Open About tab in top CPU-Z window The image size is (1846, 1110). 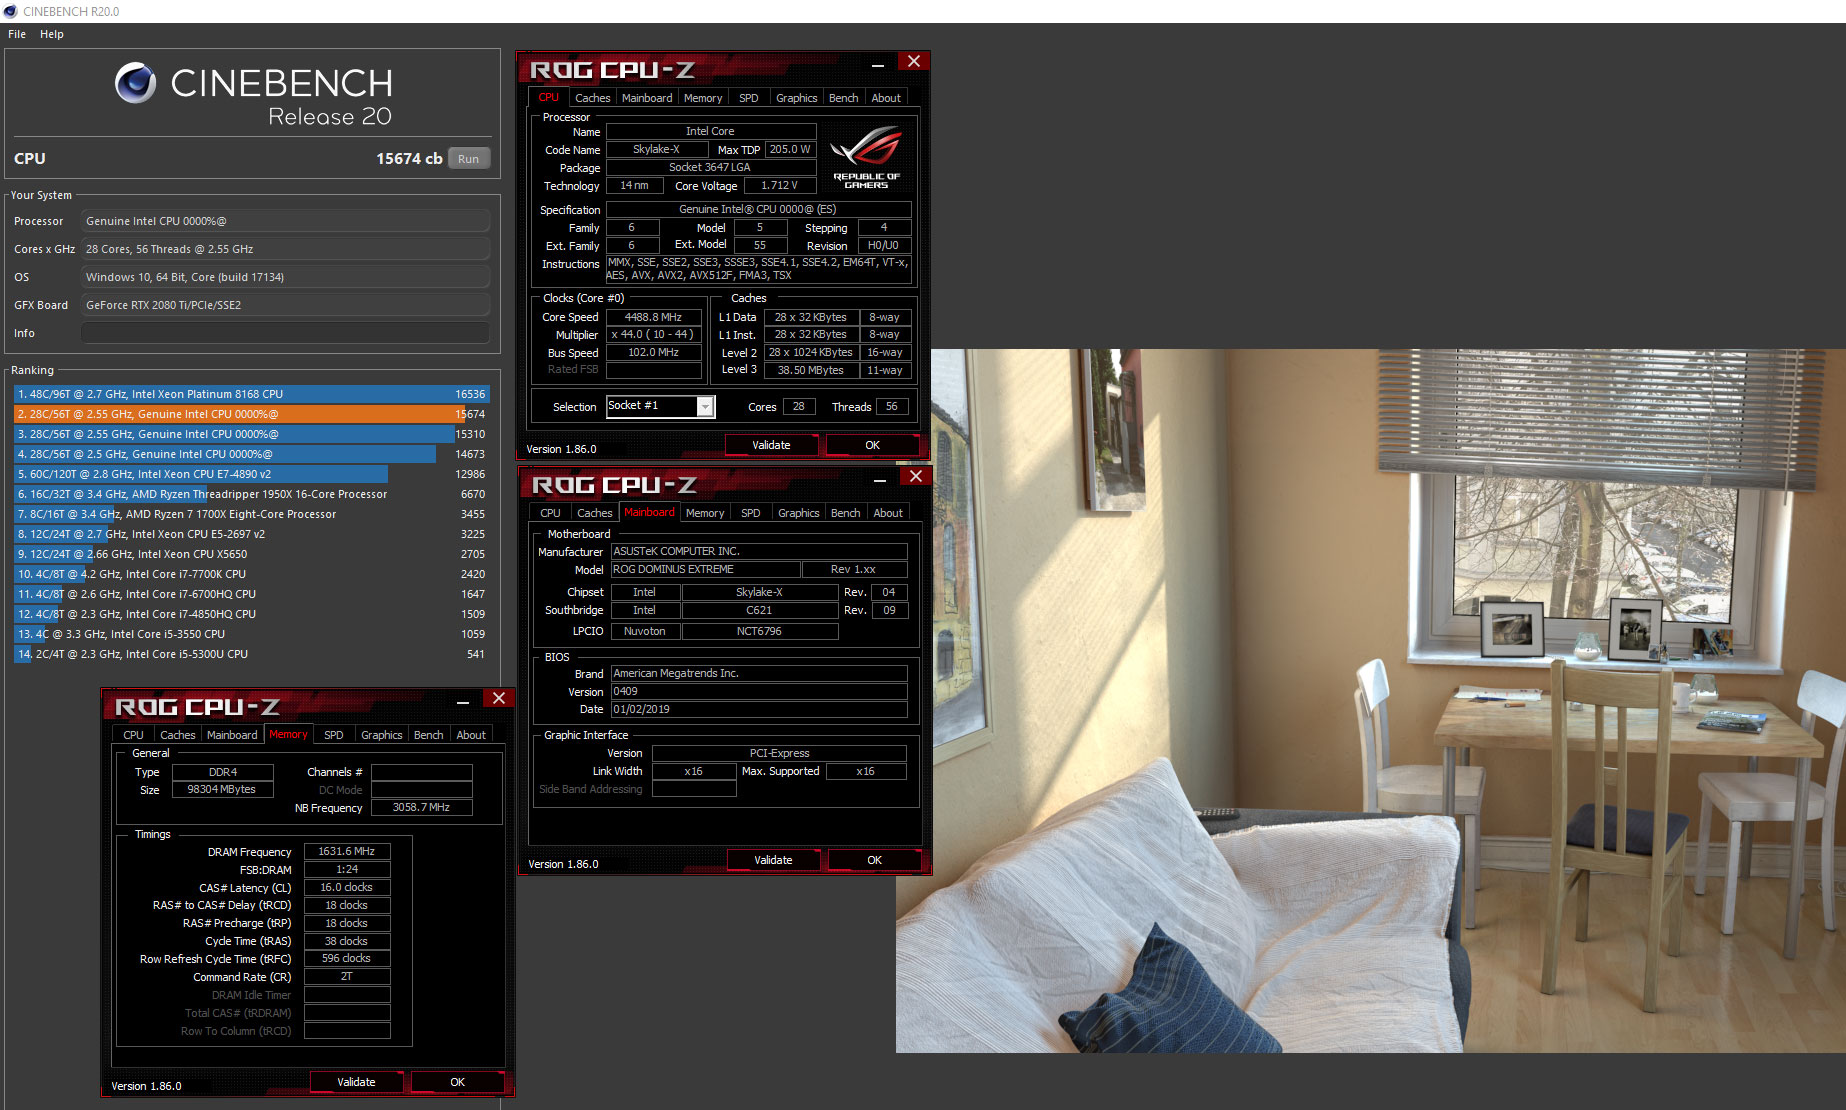tap(886, 98)
